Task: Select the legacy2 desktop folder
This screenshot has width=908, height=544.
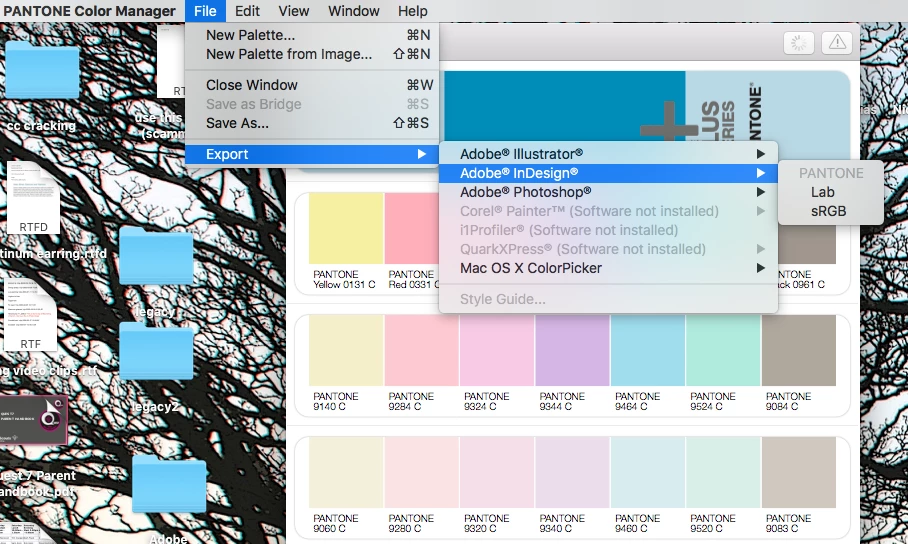Action: 156,351
